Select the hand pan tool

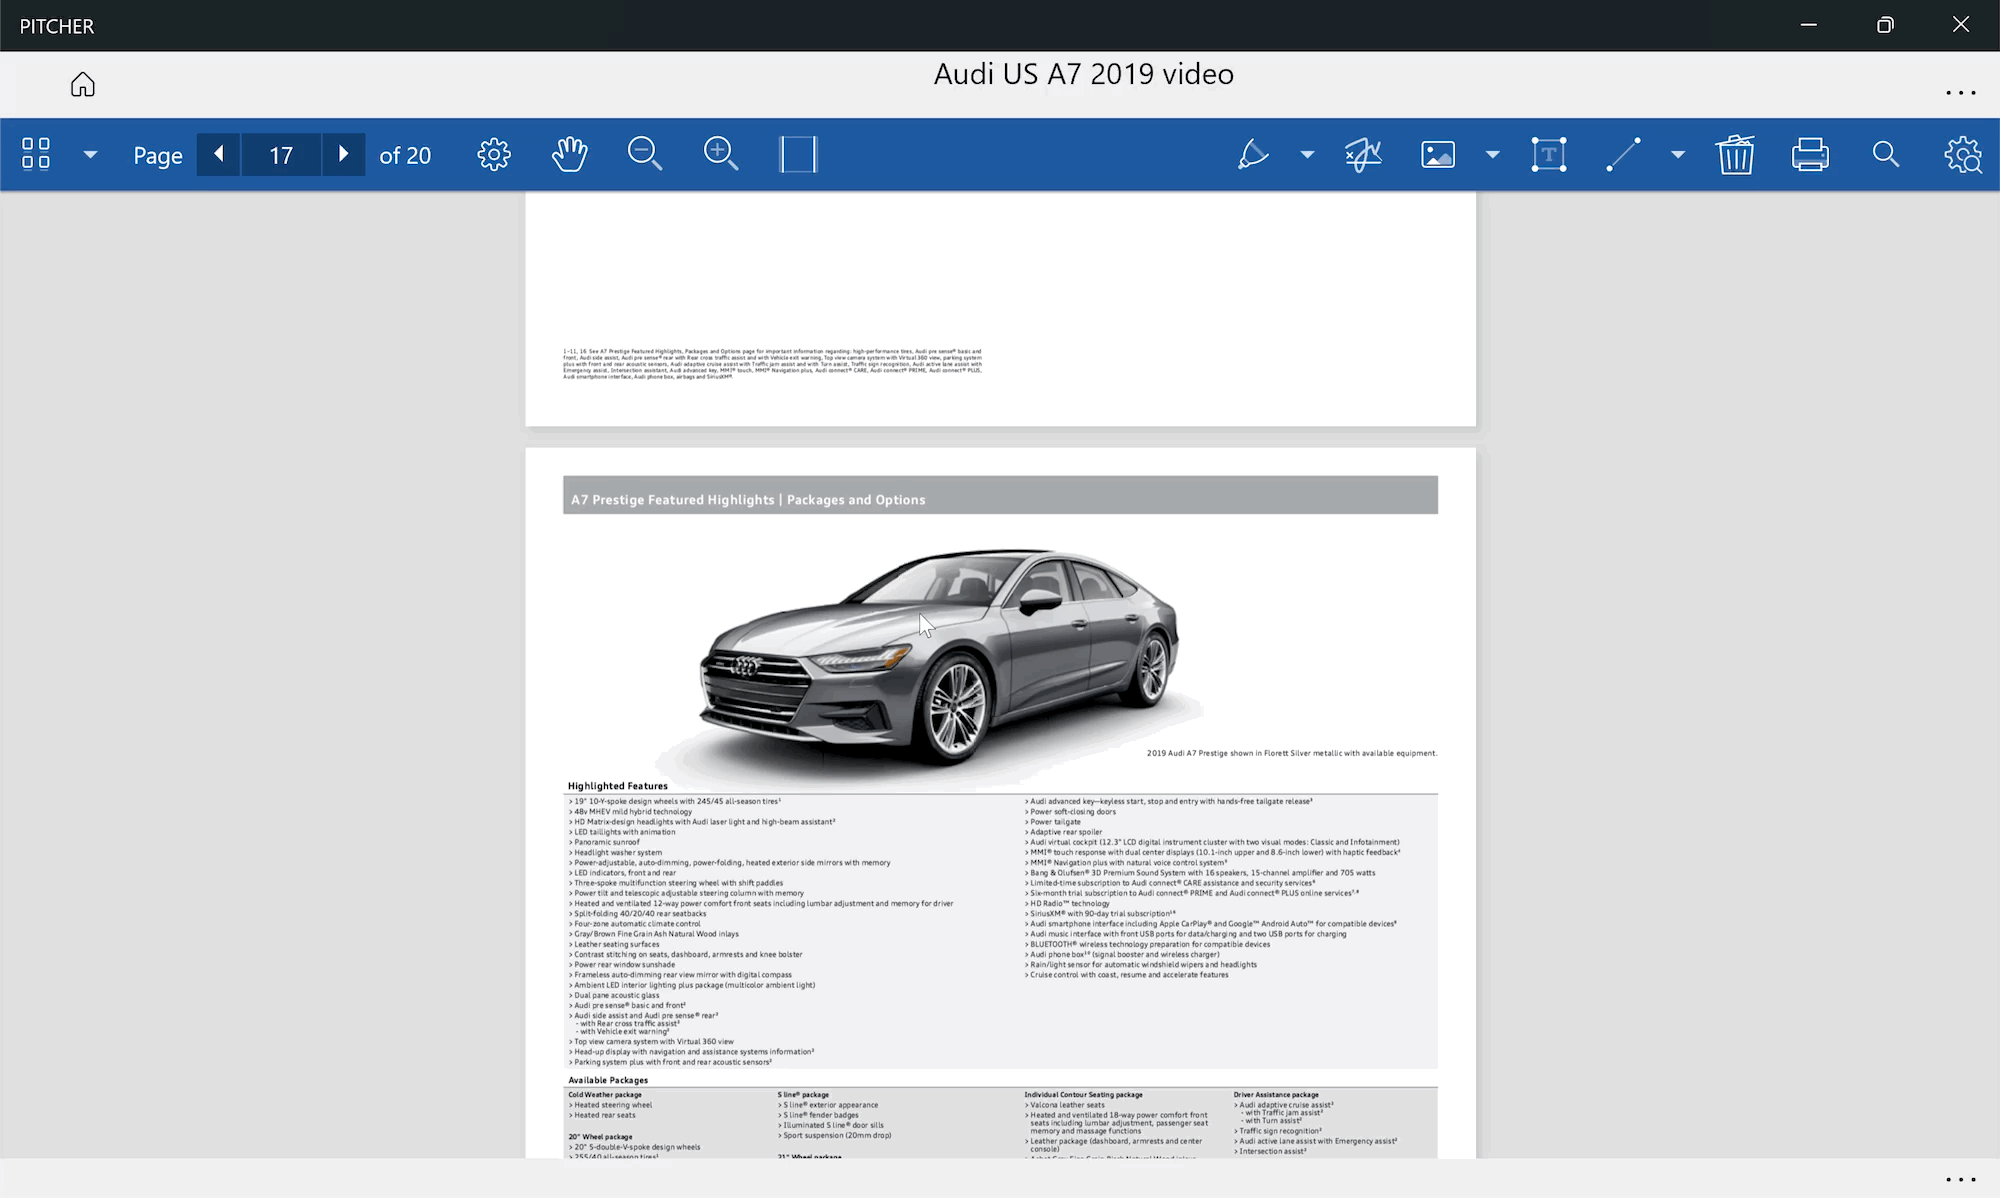point(570,154)
